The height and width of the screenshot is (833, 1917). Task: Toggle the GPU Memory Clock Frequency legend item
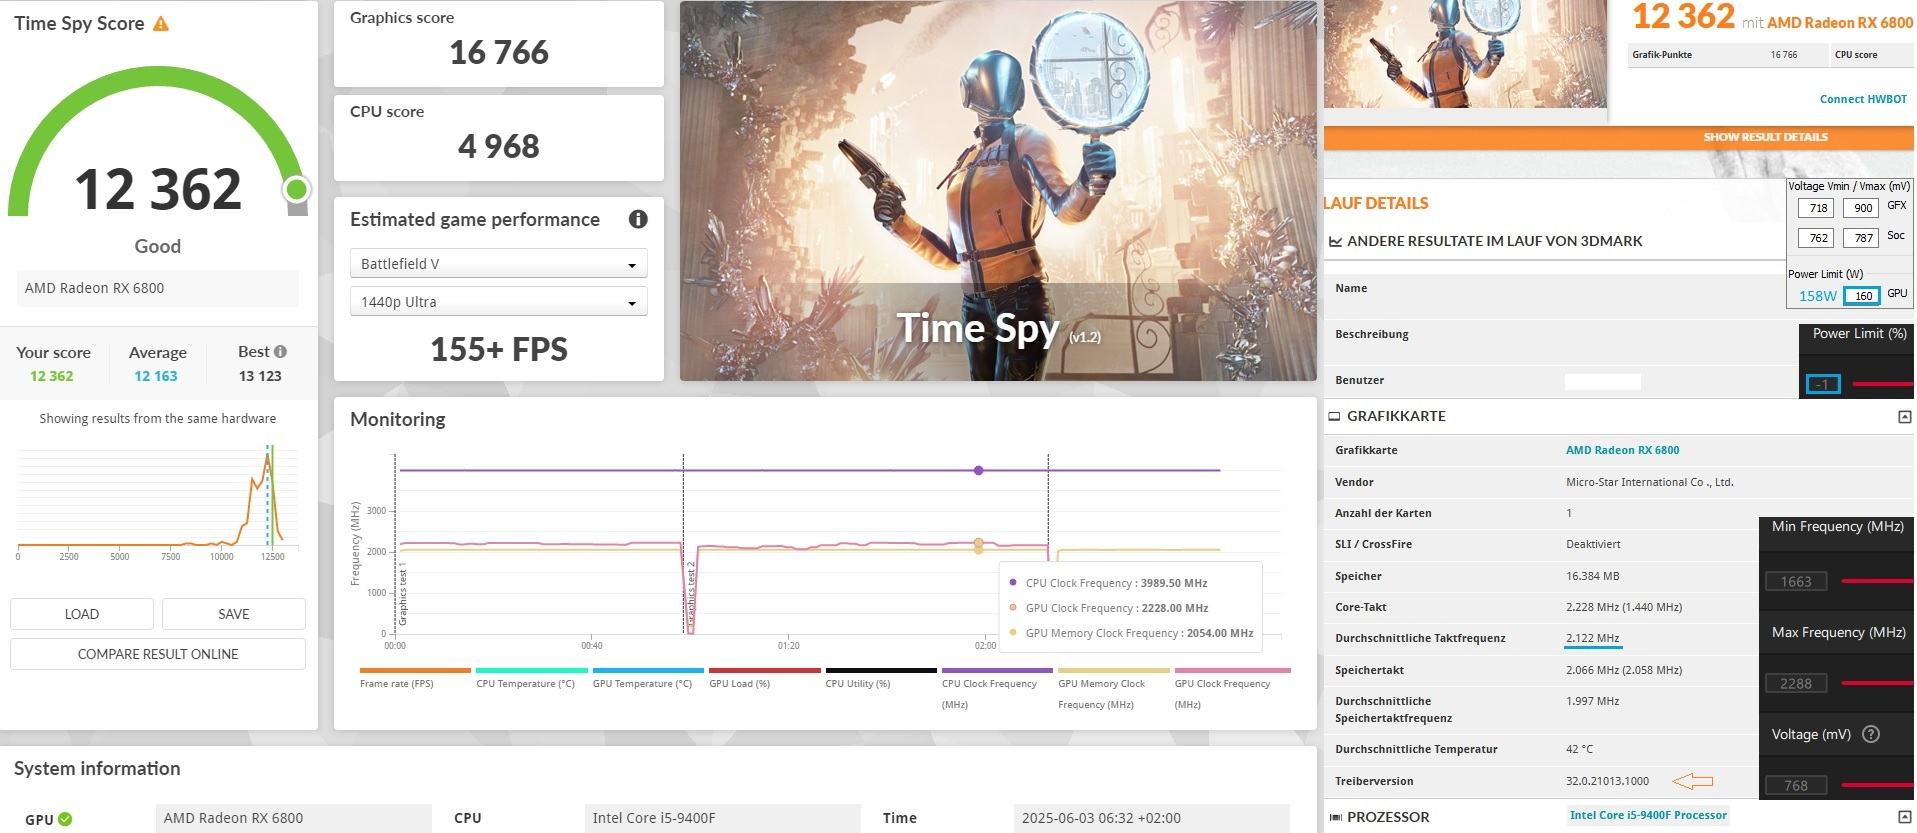coord(1114,688)
